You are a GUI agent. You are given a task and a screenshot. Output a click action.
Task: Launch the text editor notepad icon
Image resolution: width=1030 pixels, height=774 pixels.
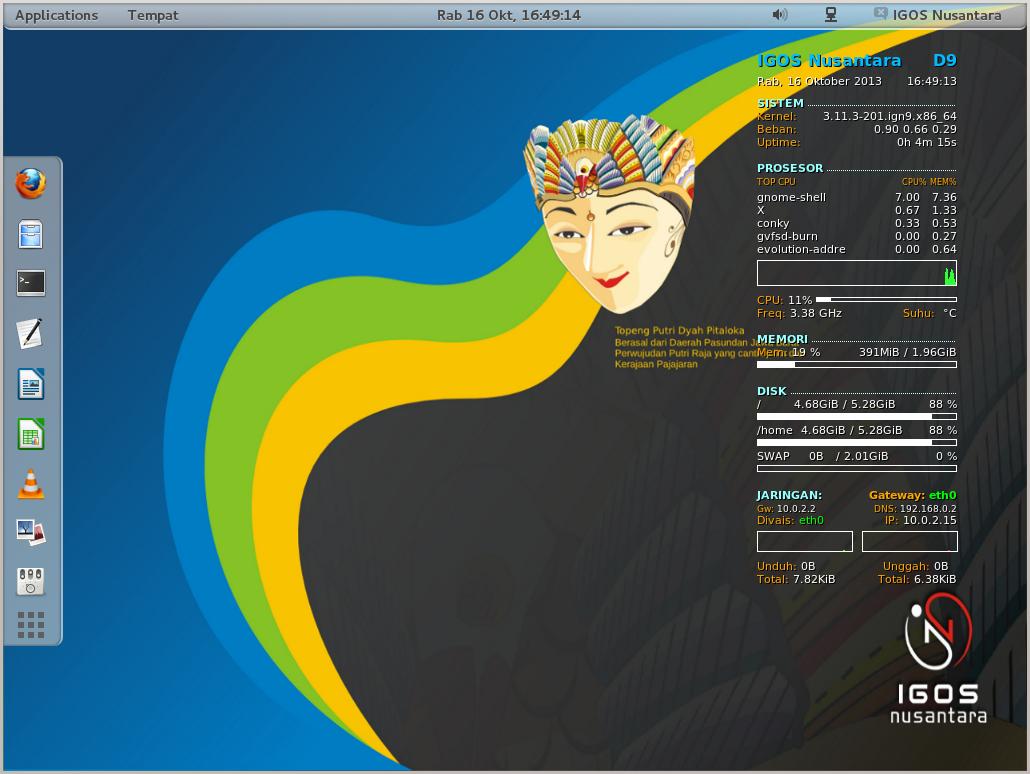pos(31,333)
